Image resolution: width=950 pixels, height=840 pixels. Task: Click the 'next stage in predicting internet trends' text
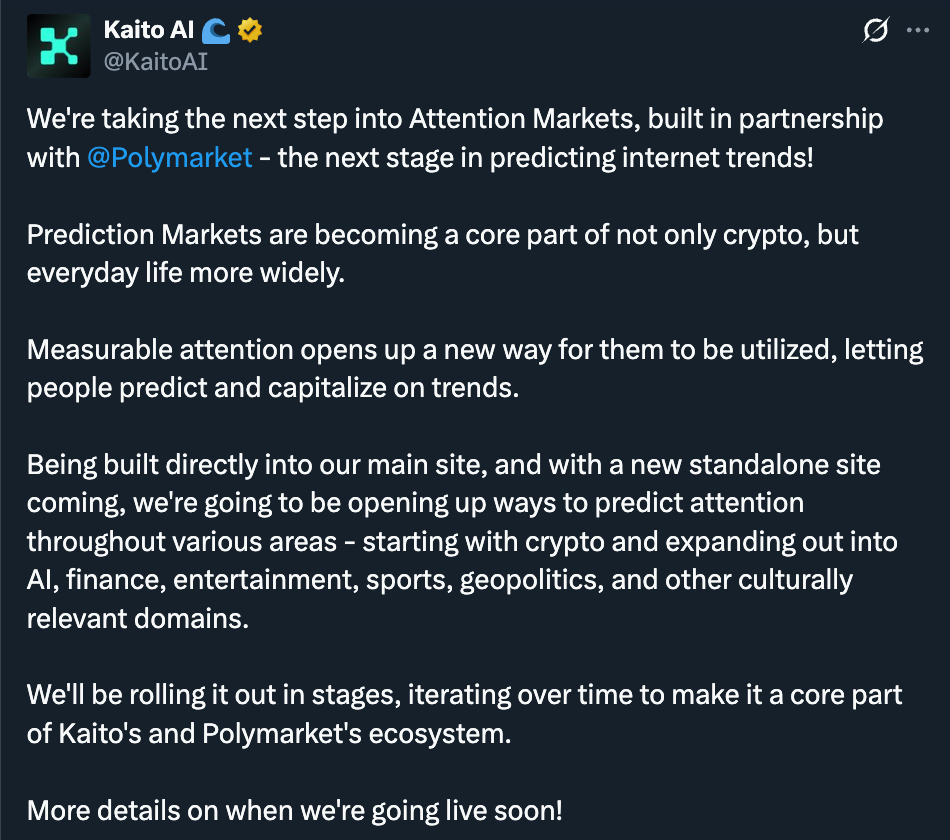pyautogui.click(x=545, y=158)
